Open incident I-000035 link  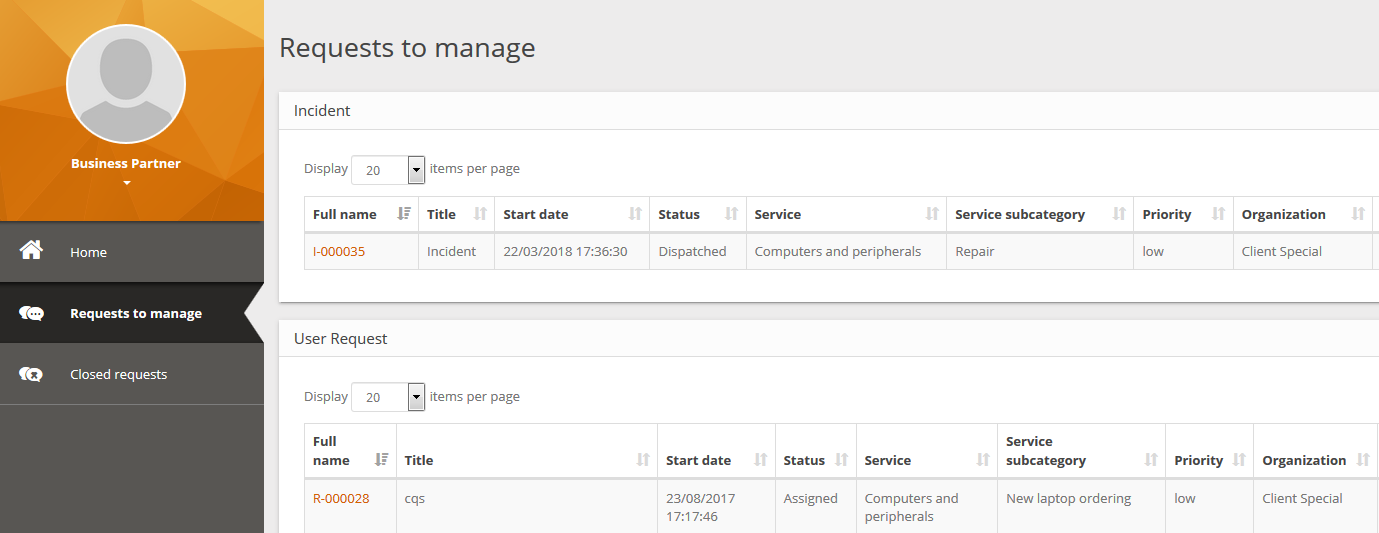tap(339, 252)
